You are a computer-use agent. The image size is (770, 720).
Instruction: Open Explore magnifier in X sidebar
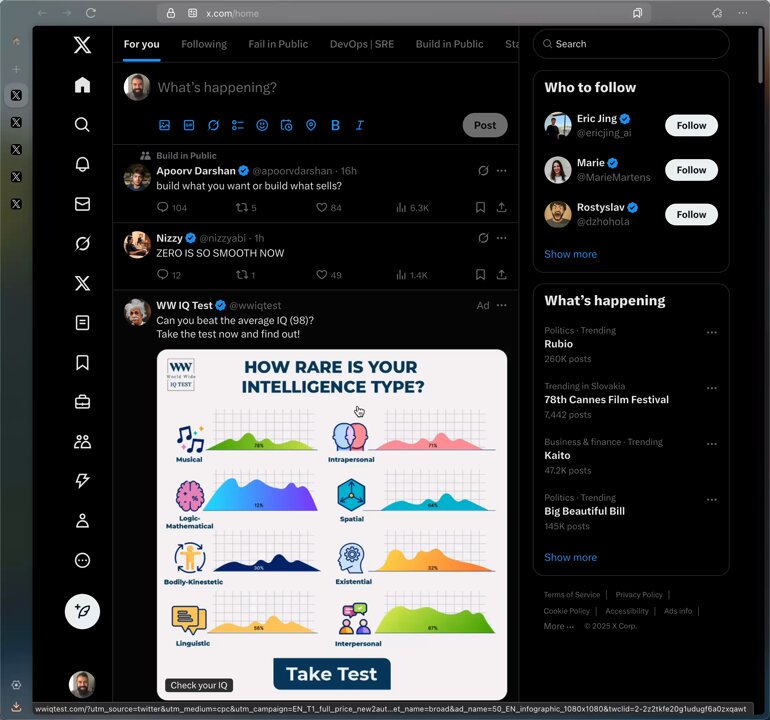82,124
